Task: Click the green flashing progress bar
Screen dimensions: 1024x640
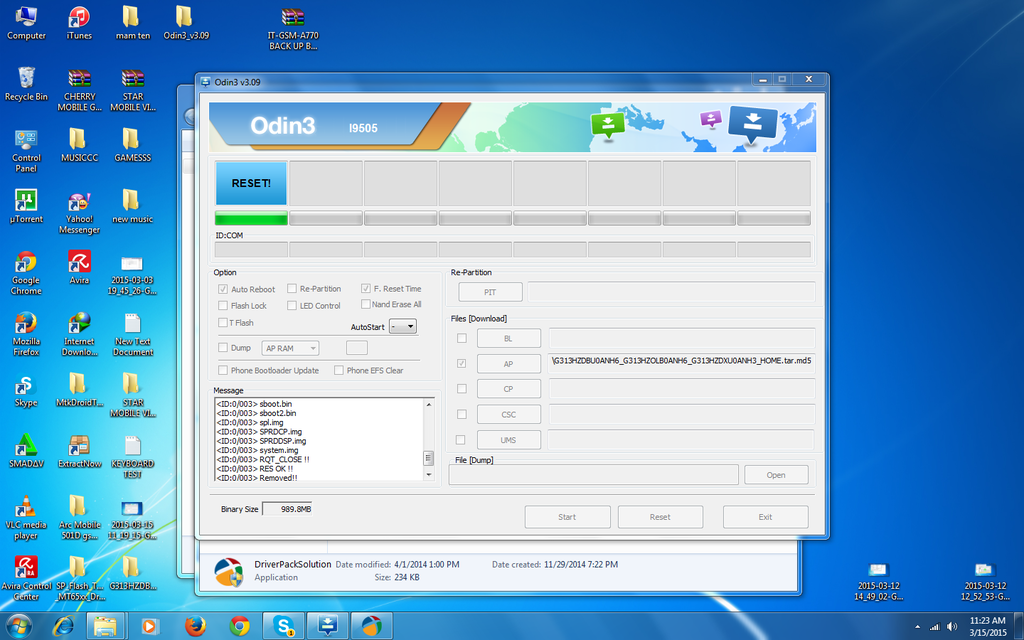Action: click(249, 217)
